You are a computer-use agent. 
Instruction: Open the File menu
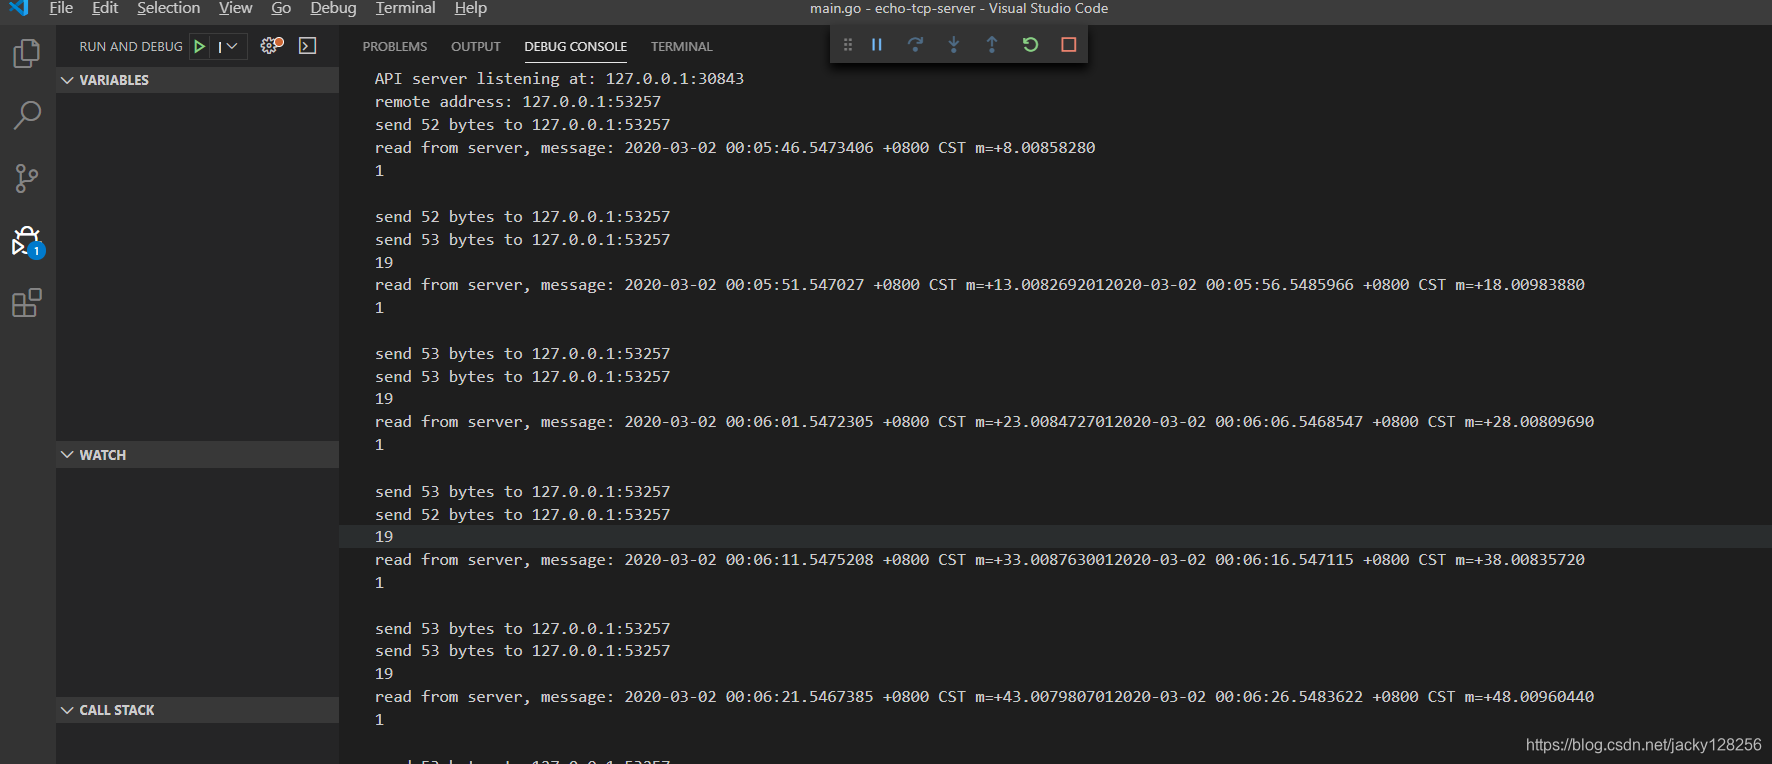point(61,8)
